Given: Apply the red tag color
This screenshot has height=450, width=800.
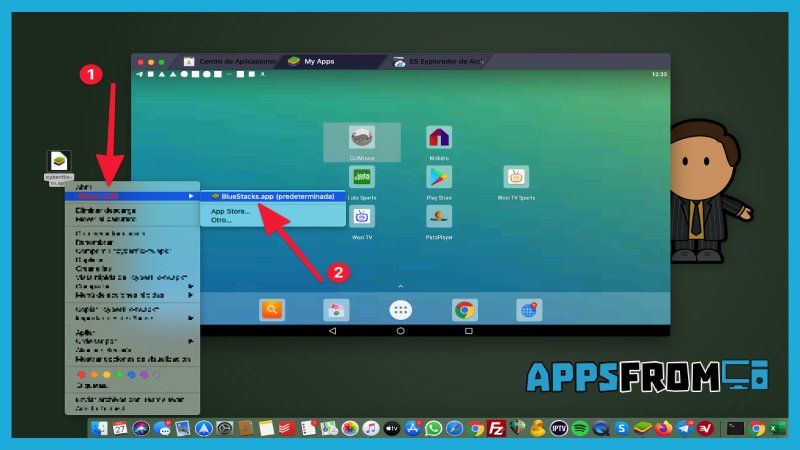Looking at the screenshot, I should click(x=81, y=374).
